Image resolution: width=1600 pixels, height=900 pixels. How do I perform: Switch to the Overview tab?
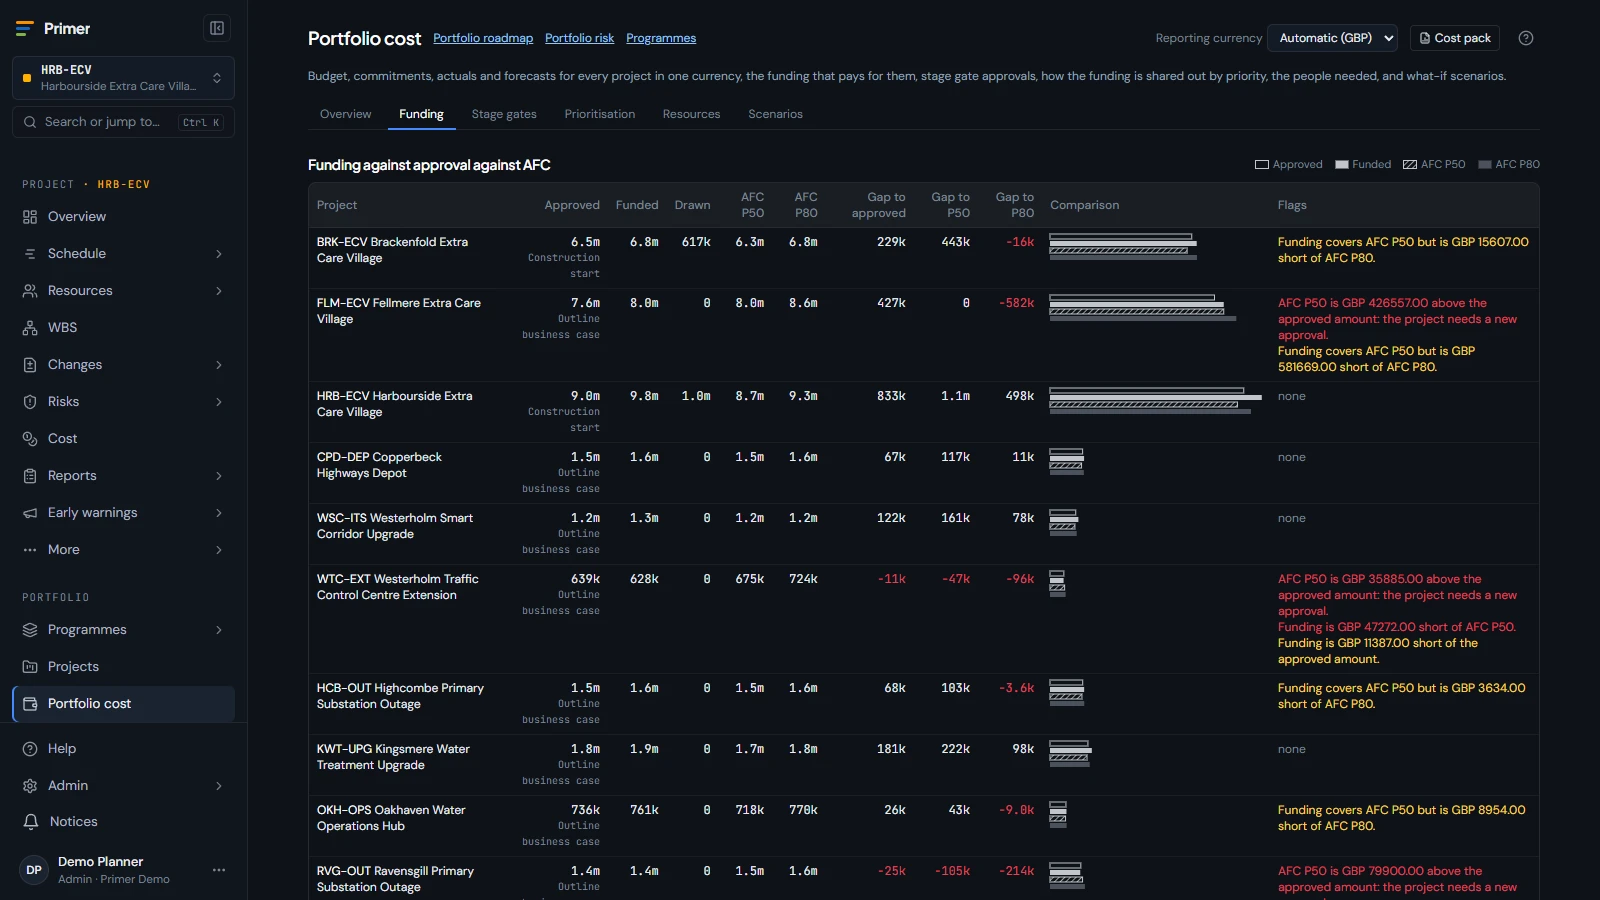coord(345,114)
